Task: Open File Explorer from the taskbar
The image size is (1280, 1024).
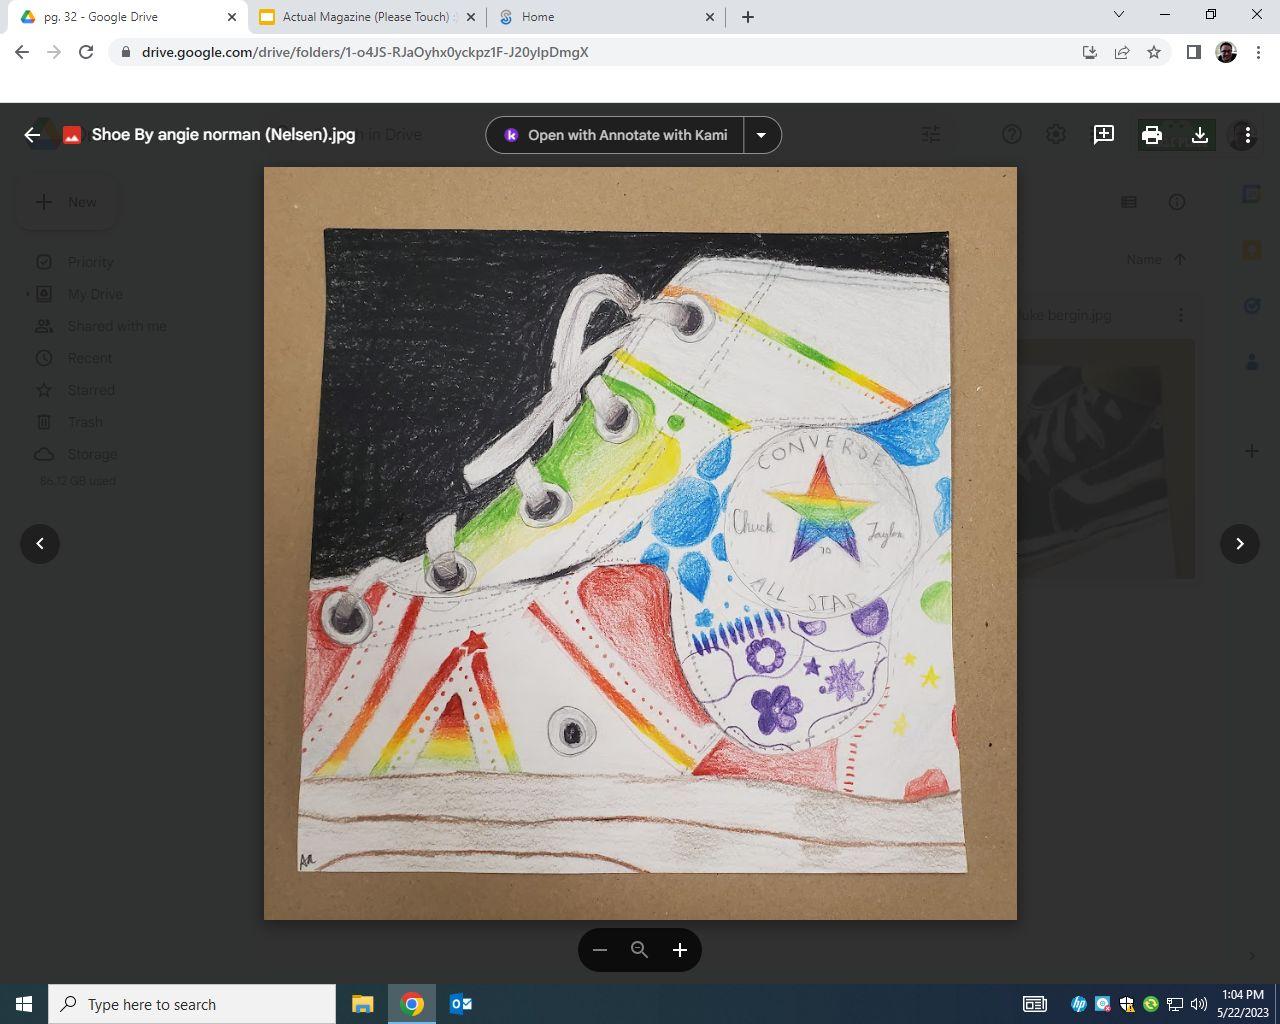Action: pyautogui.click(x=362, y=1004)
